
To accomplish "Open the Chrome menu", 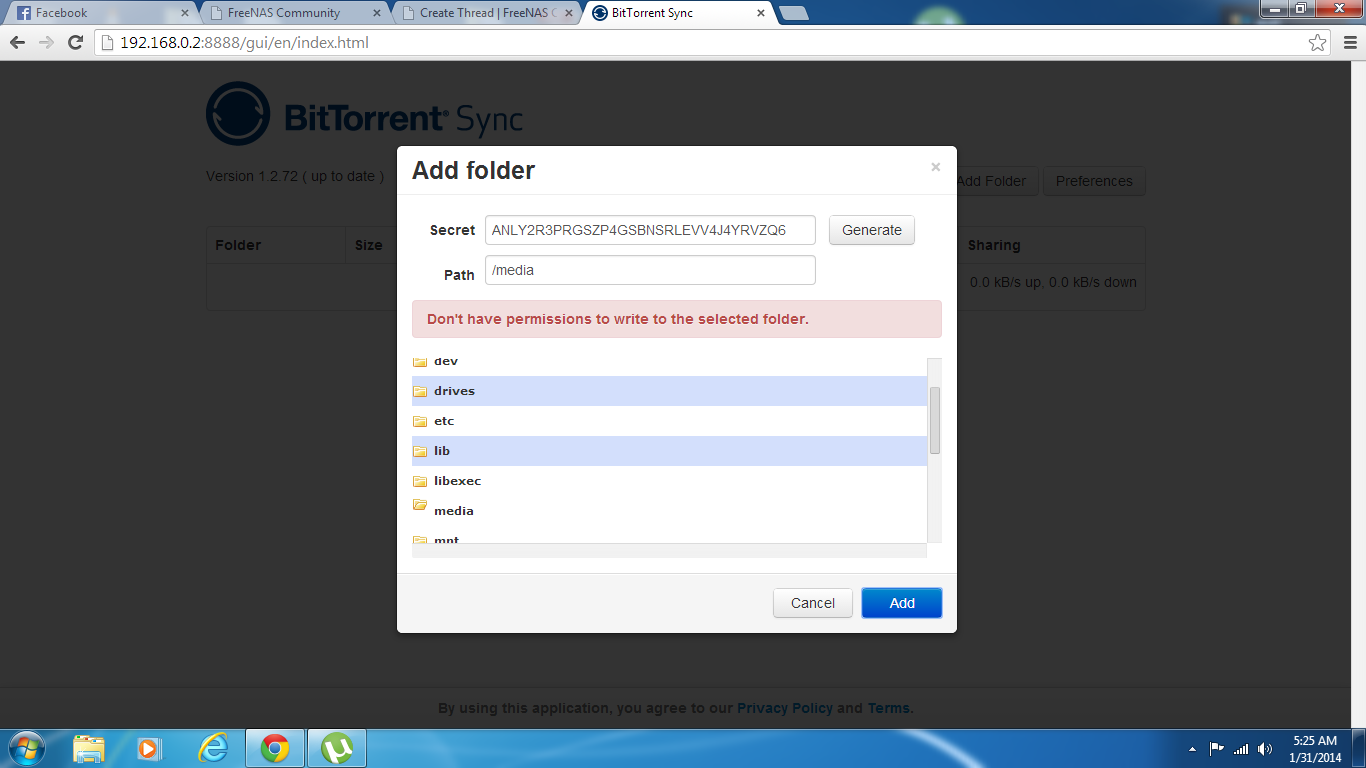I will tap(1349, 43).
